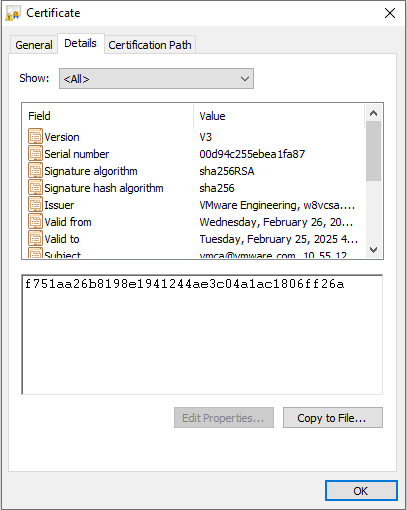Viewport: 407px width, 510px height.
Task: Click the Show dropdown chevron arrow
Action: coord(245,79)
